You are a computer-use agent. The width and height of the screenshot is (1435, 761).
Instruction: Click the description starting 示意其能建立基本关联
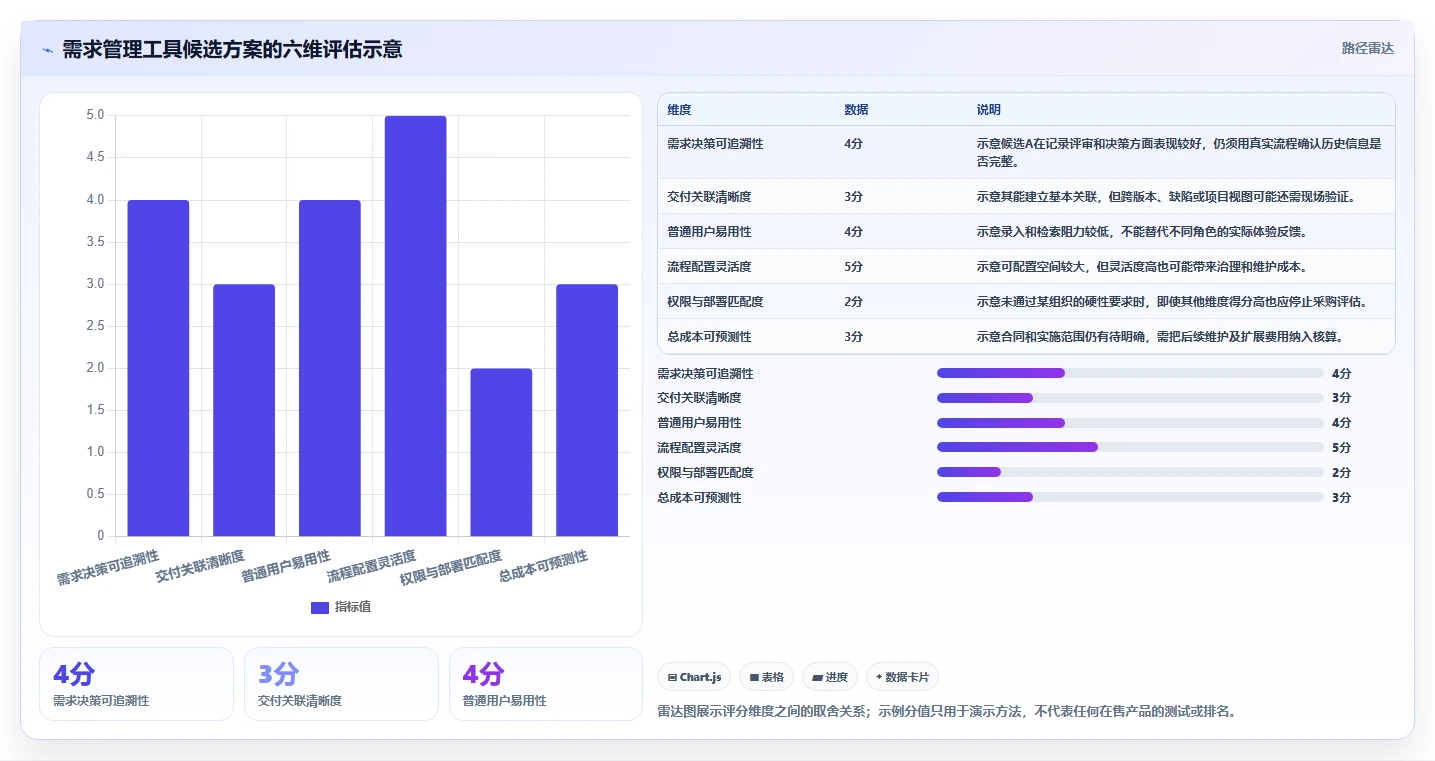coord(1166,197)
